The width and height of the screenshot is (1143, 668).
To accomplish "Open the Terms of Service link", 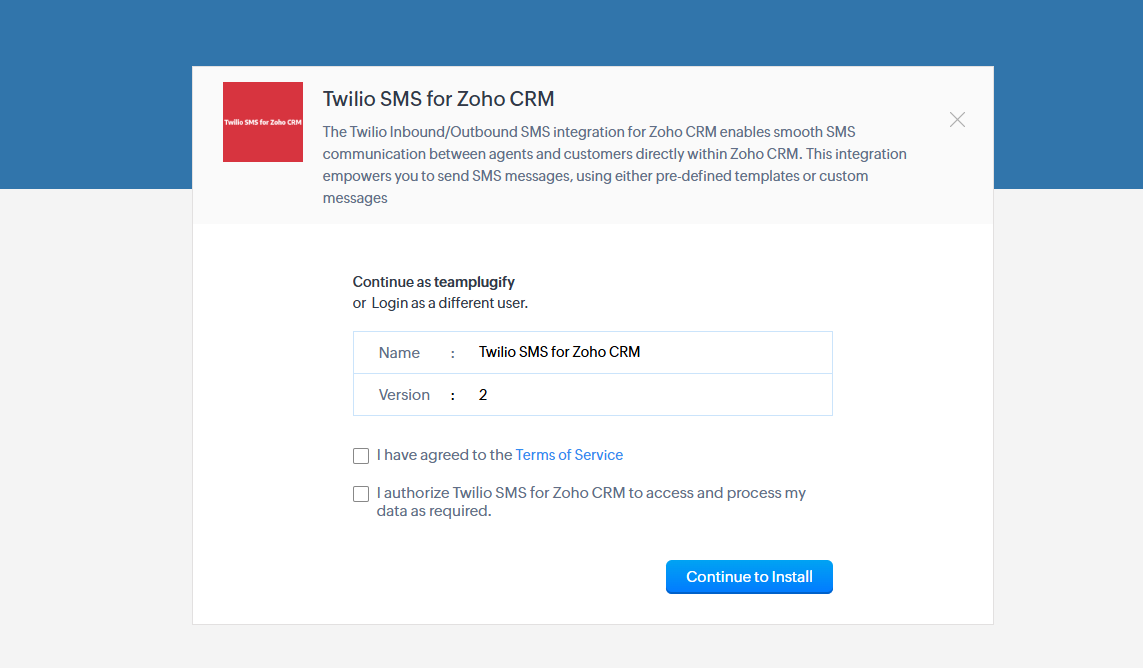I will pyautogui.click(x=569, y=455).
